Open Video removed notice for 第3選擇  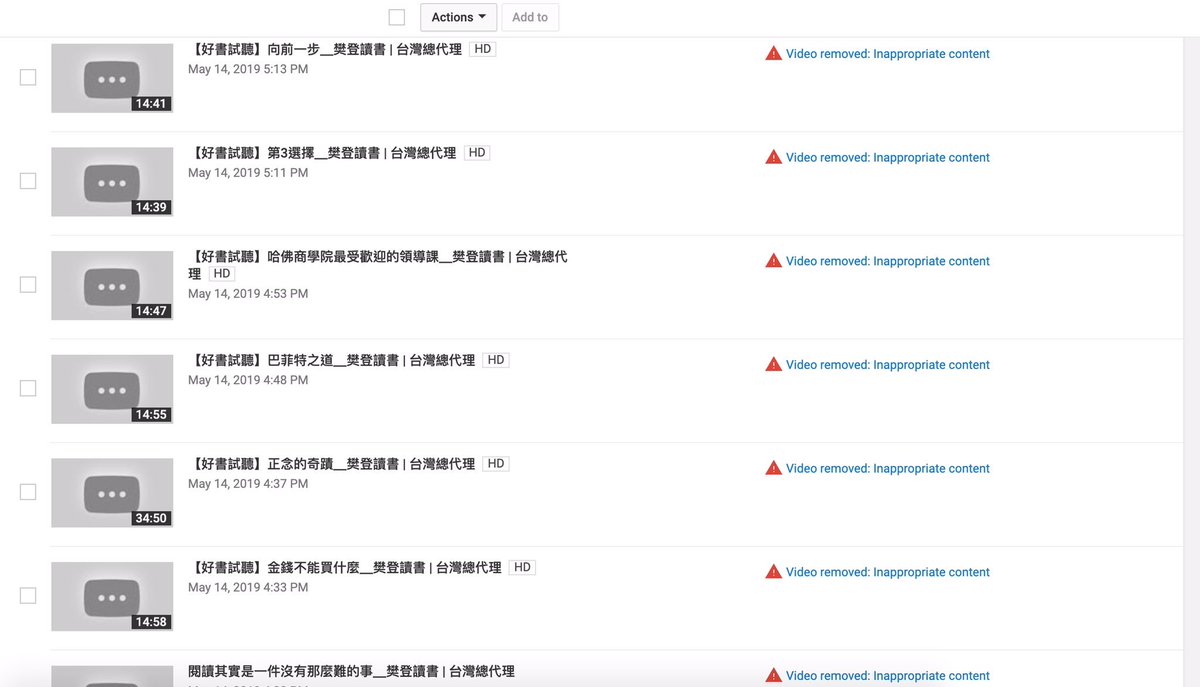tap(888, 158)
